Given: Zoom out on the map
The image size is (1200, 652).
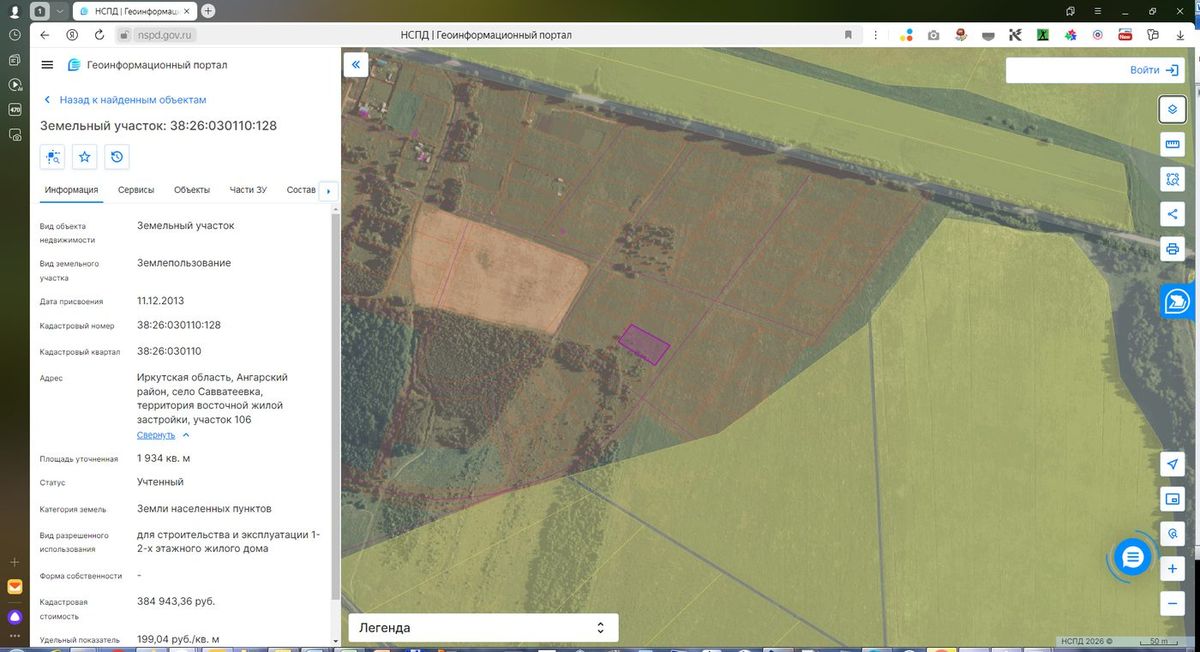Looking at the screenshot, I should 1172,604.
